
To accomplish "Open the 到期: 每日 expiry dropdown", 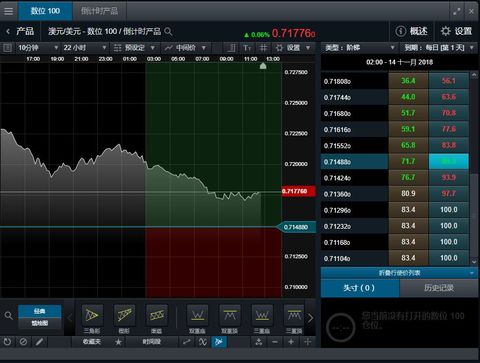I will point(439,48).
